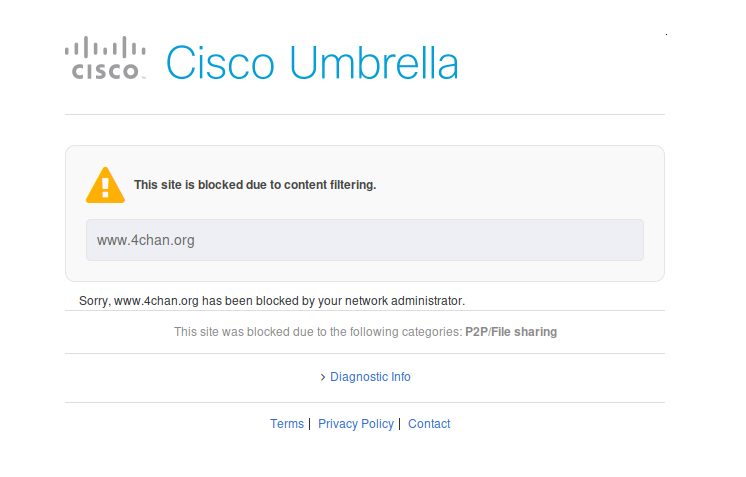Viewport: 746px width, 477px height.
Task: Click the 'blocked due to content filtering' heading
Action: (255, 185)
